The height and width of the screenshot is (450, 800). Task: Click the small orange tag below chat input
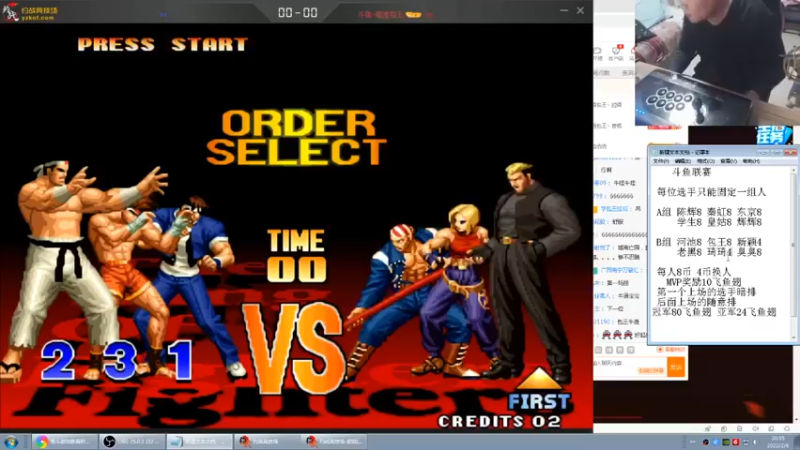click(651, 371)
